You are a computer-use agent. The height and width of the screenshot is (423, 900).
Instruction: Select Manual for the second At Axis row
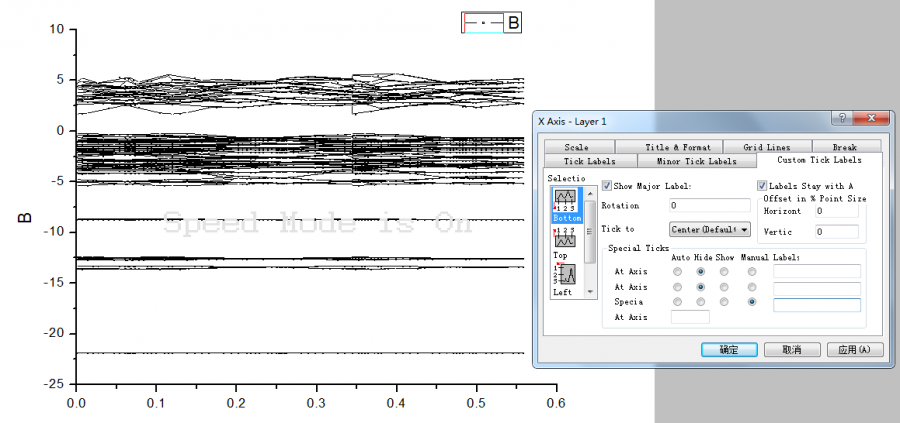[751, 286]
